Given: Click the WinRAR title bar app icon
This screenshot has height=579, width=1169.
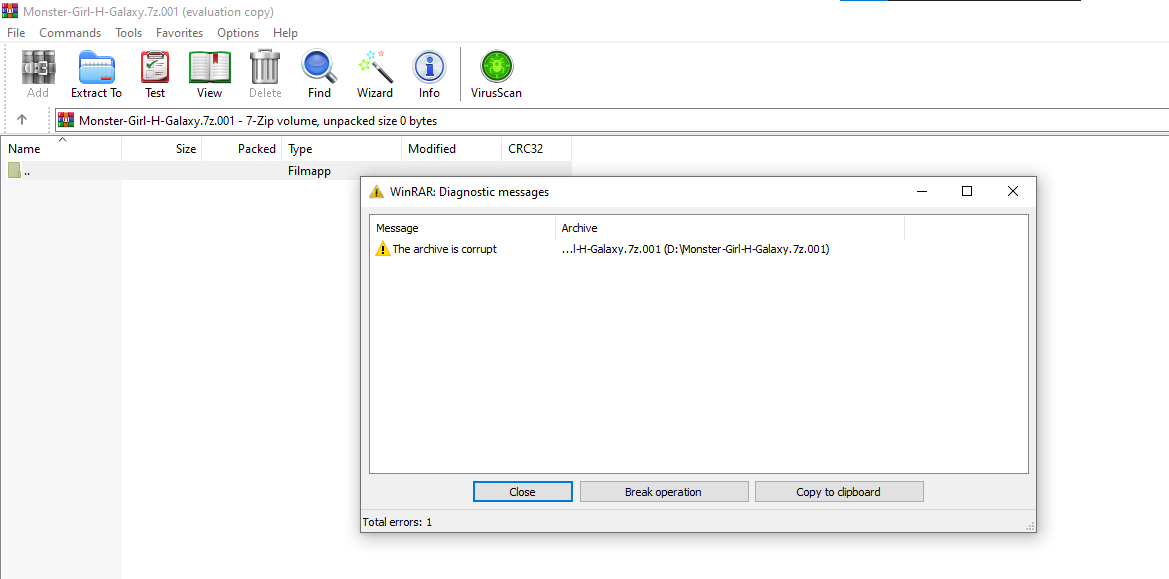Looking at the screenshot, I should pos(10,11).
